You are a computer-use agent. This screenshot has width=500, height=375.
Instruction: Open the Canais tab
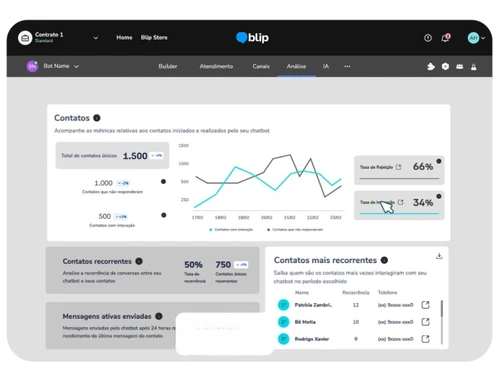click(261, 66)
